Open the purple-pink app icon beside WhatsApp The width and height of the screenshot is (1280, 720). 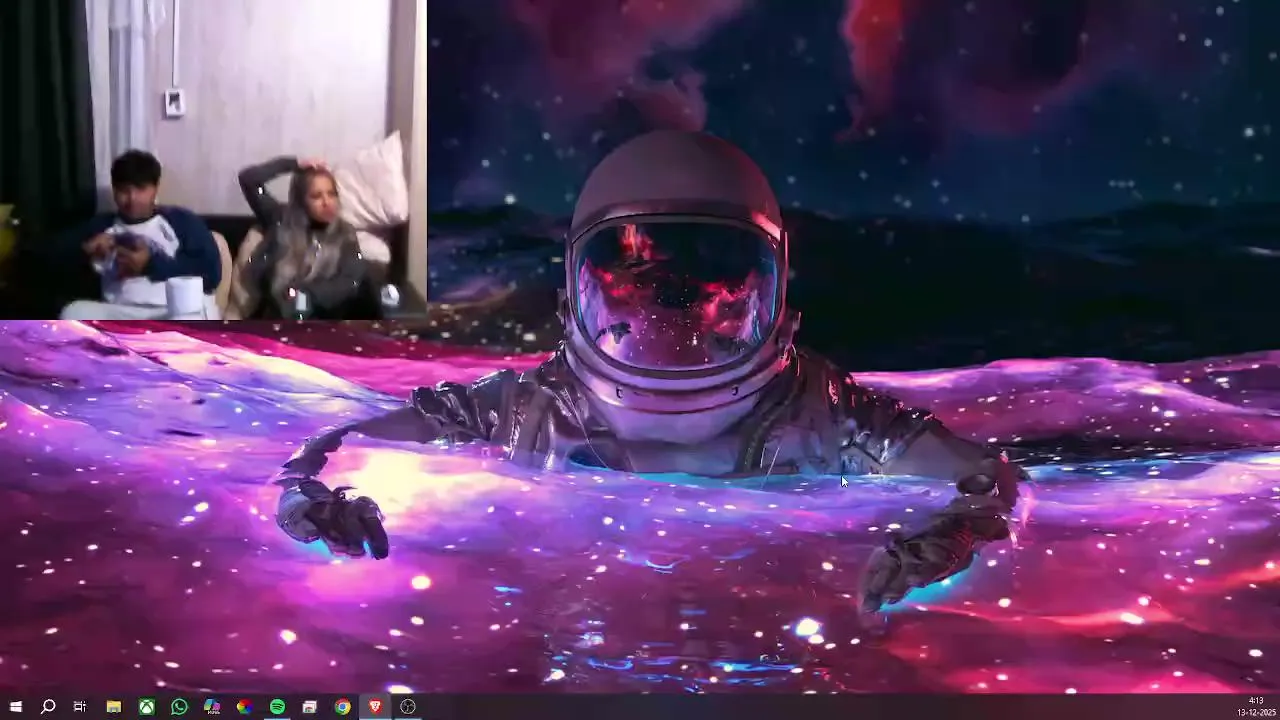pyautogui.click(x=212, y=707)
